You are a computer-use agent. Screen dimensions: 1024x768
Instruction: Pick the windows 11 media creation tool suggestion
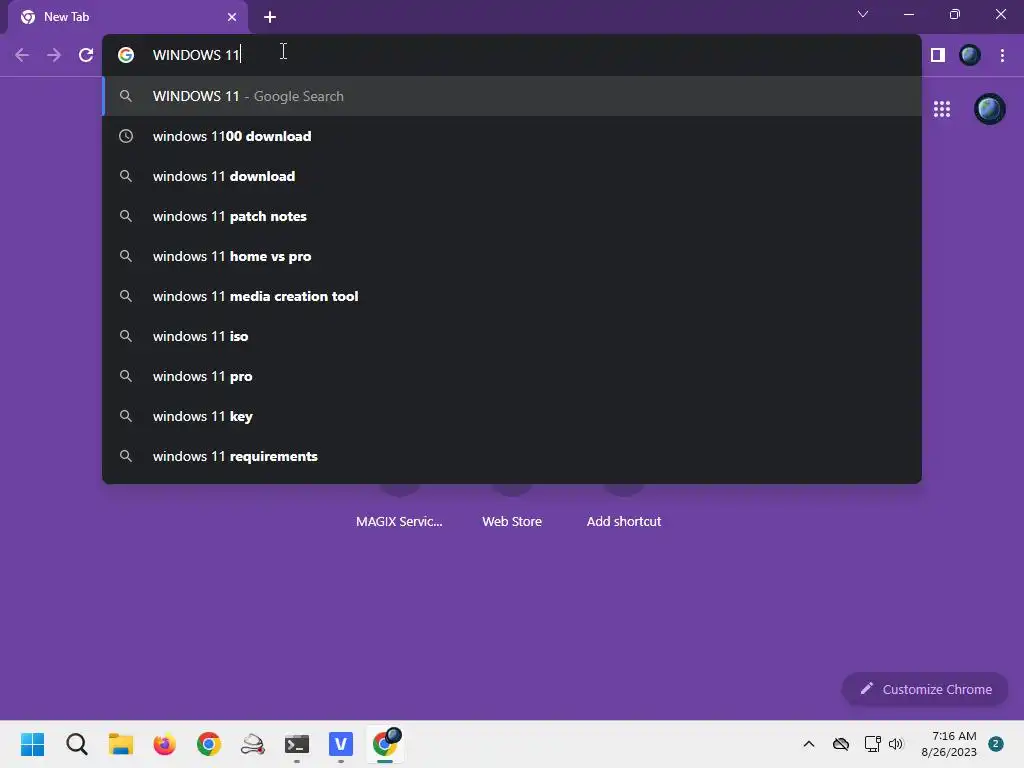pyautogui.click(x=512, y=296)
